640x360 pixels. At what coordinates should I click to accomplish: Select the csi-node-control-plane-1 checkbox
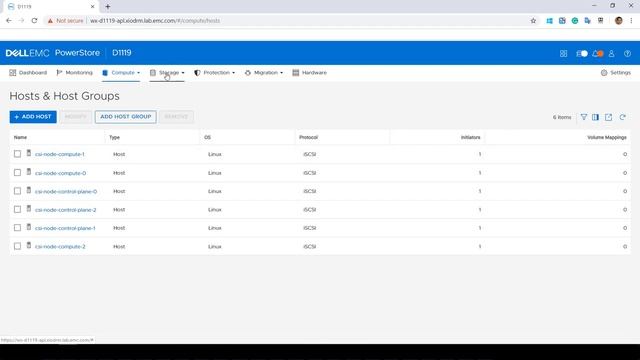coord(17,228)
